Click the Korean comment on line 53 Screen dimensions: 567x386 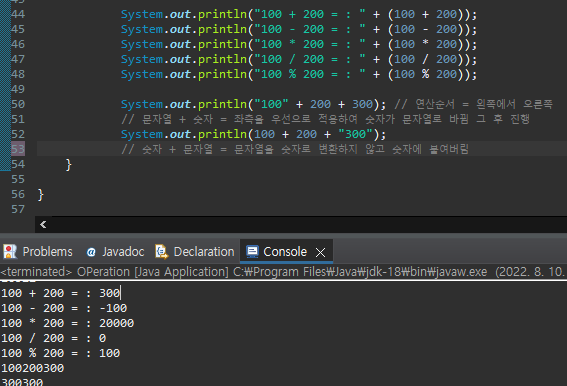pos(295,149)
